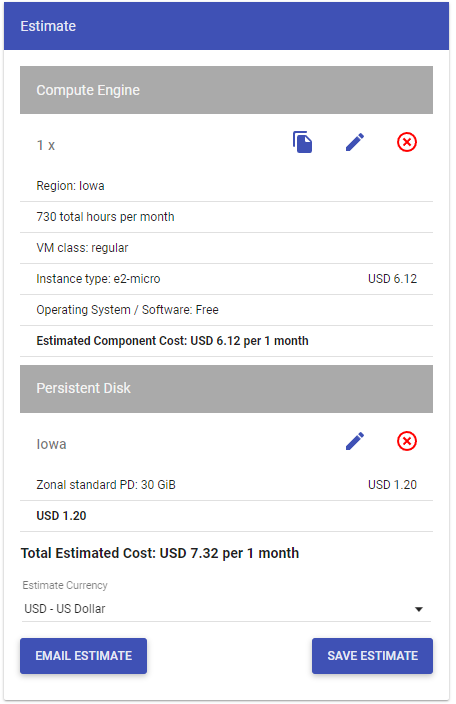Image resolution: width=456 pixels, height=704 pixels.
Task: Click the Total Estimated Cost text
Action: tap(160, 553)
